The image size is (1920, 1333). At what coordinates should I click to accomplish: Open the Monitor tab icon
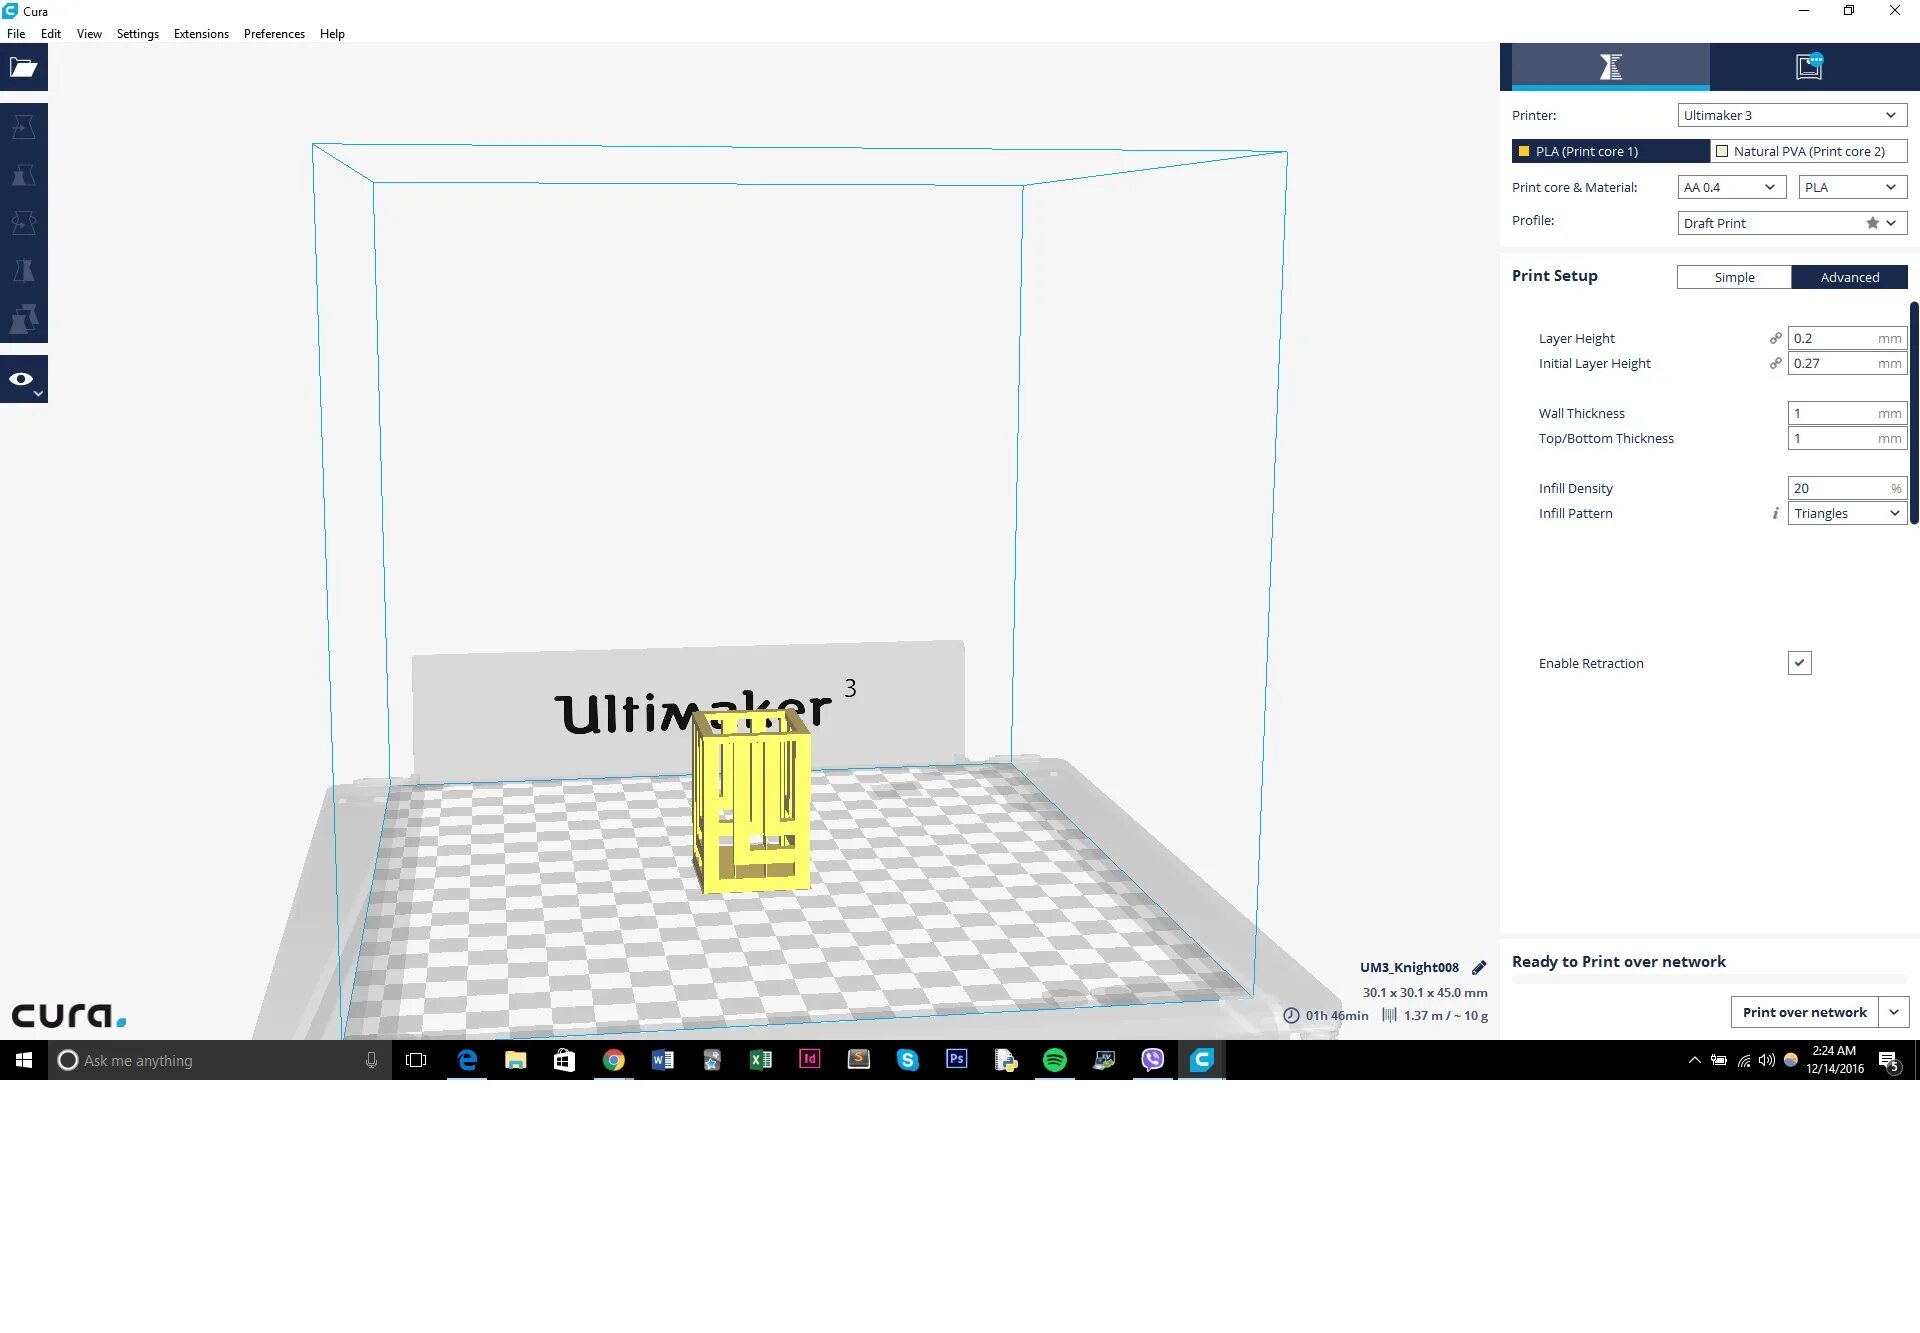click(1809, 67)
